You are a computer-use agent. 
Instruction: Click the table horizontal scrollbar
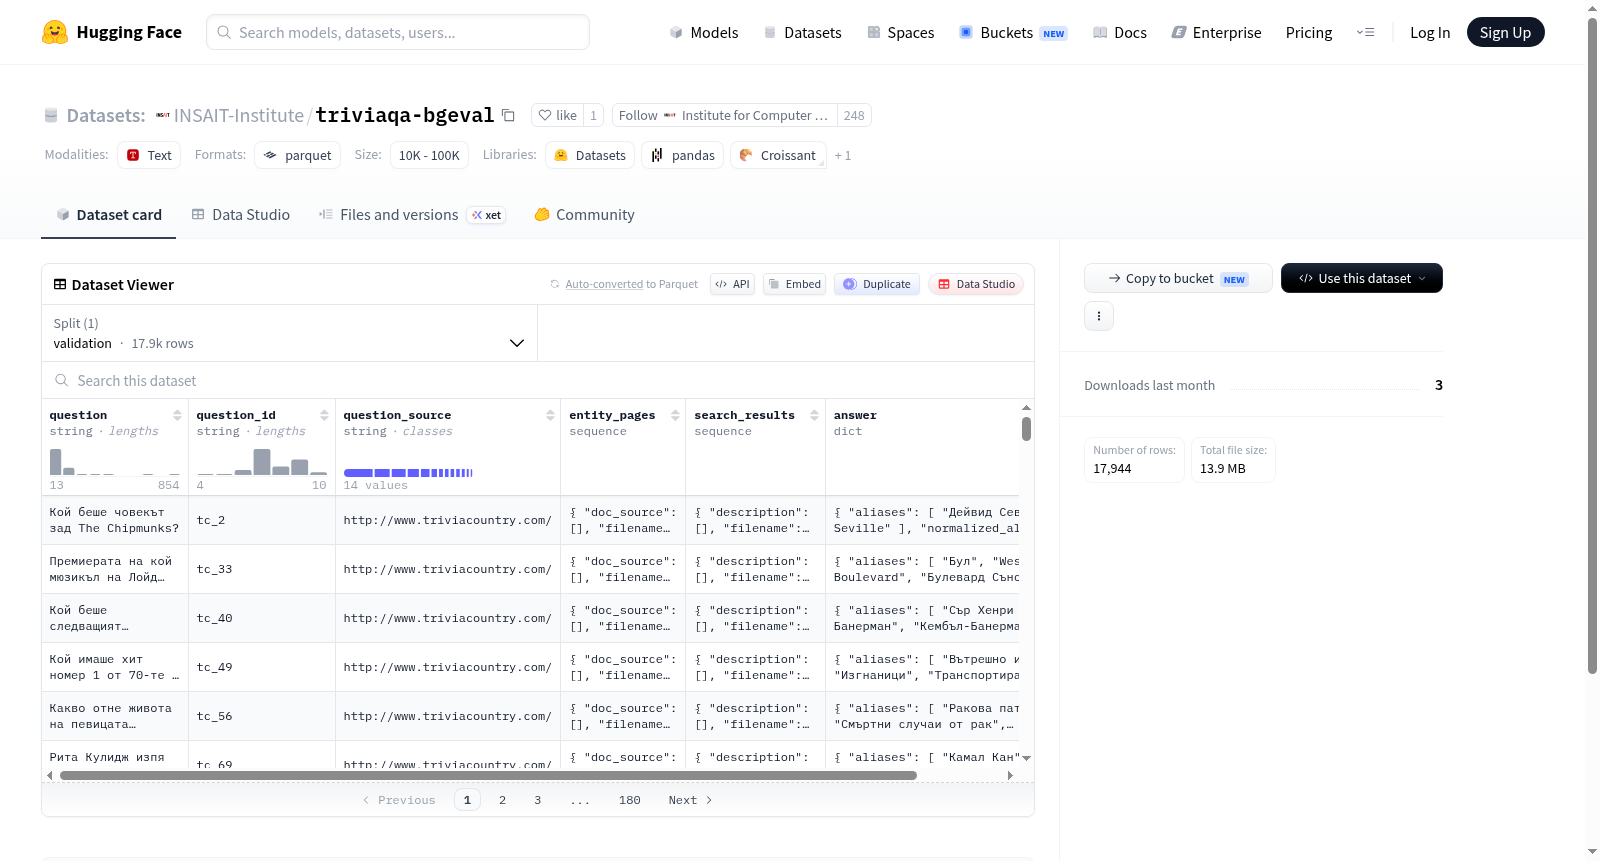click(x=488, y=775)
